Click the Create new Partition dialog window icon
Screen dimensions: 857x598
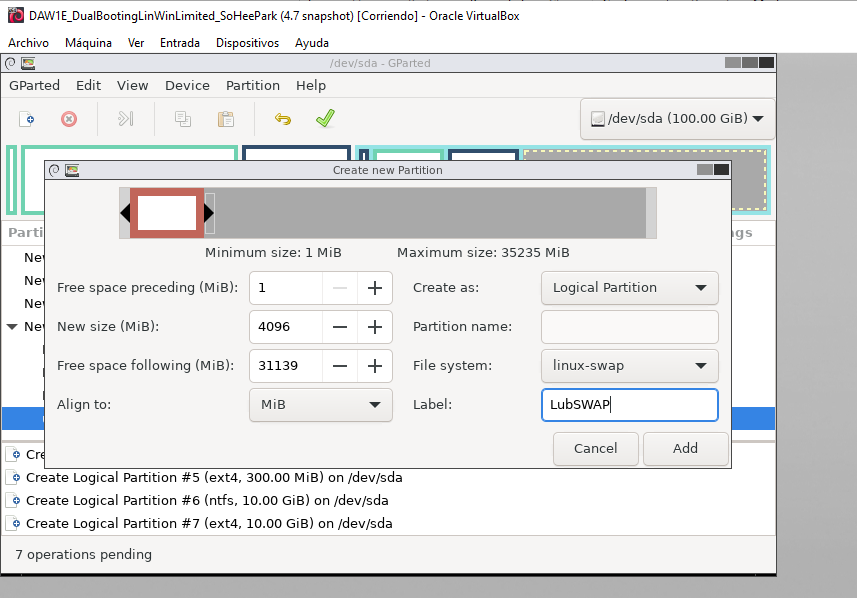coord(54,171)
